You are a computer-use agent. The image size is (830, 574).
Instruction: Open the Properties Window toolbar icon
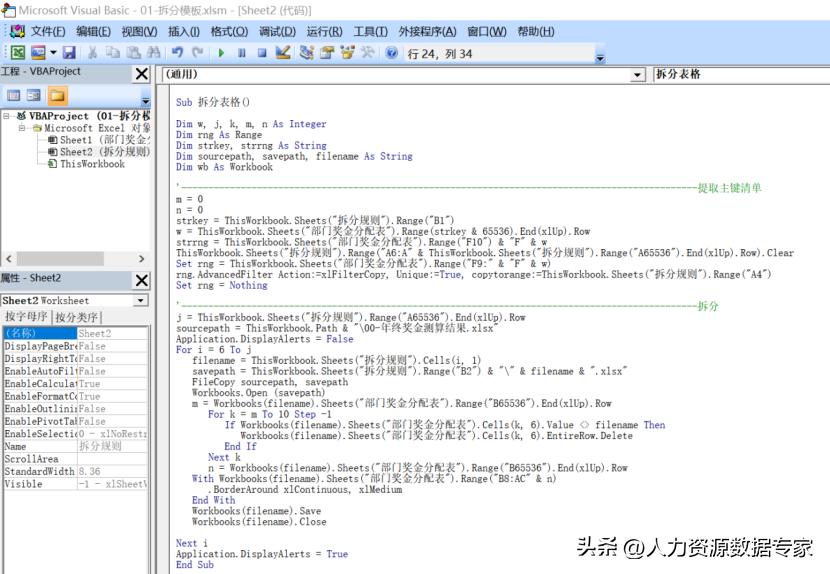[x=327, y=52]
